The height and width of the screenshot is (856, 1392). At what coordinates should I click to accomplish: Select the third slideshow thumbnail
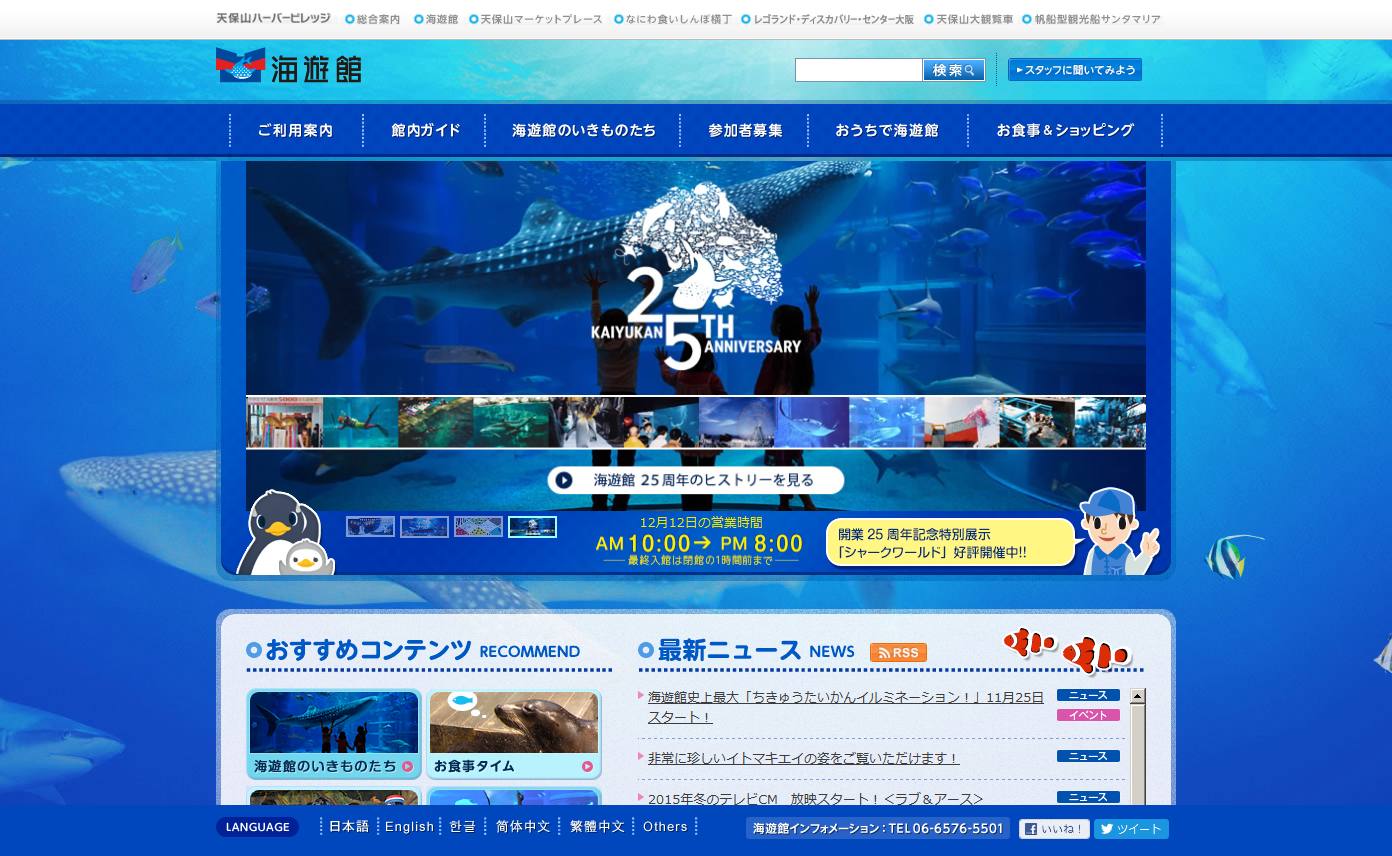(x=478, y=527)
